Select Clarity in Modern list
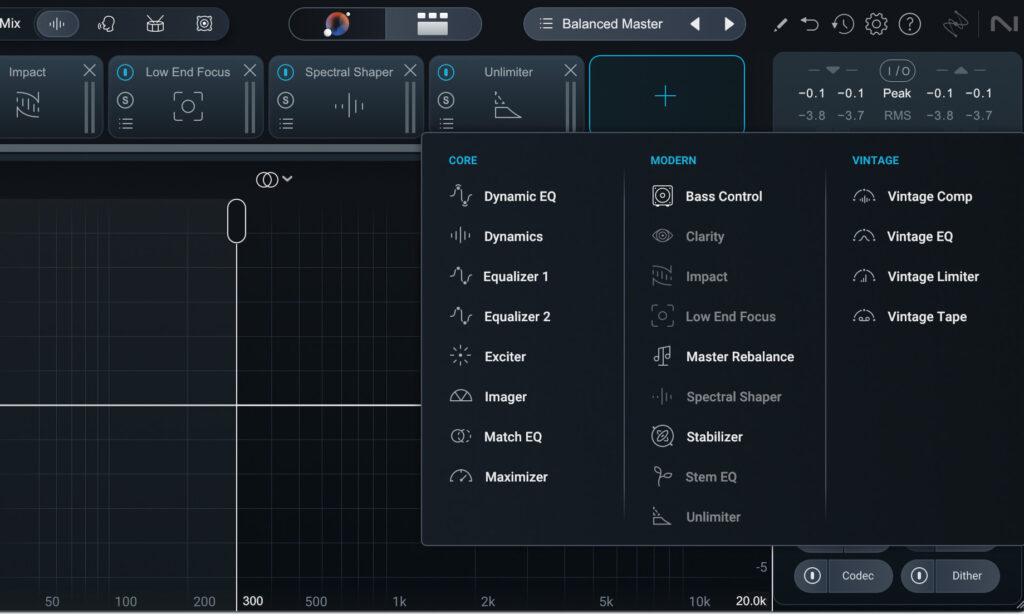Image resolution: width=1024 pixels, height=614 pixels. coord(688,236)
